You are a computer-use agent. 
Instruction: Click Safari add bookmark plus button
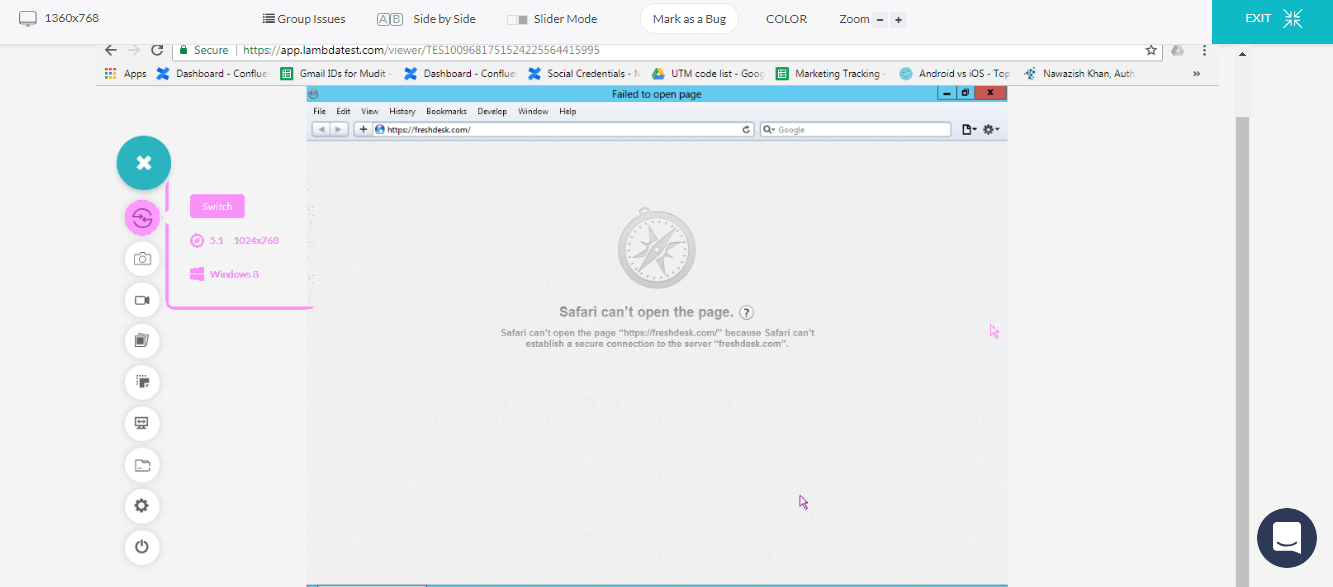[x=363, y=129]
